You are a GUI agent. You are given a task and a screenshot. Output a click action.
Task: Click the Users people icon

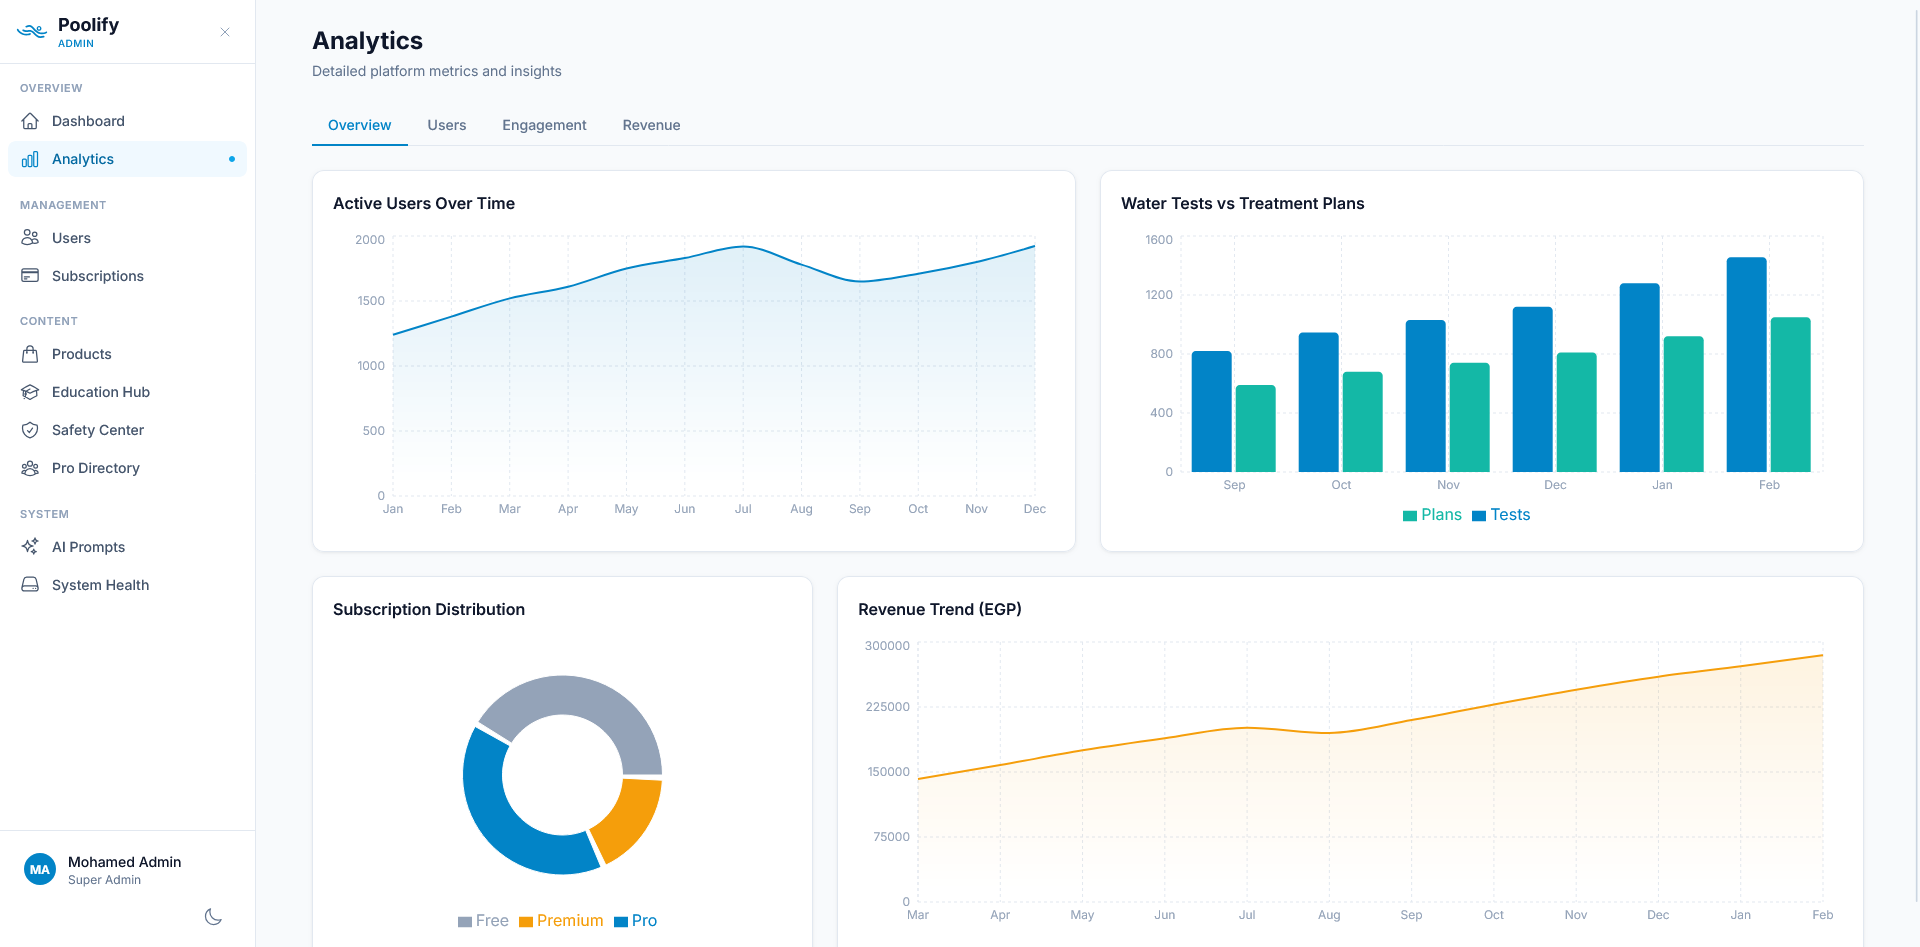click(x=30, y=238)
